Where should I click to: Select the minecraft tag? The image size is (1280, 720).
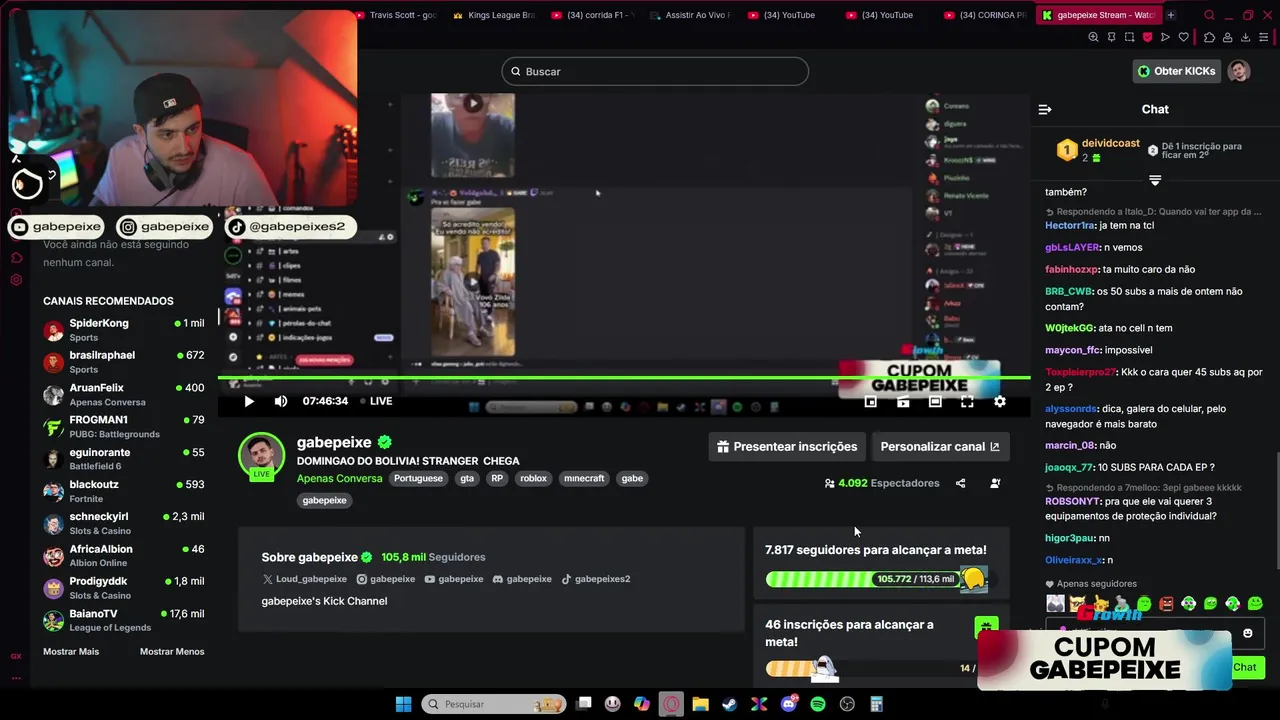coord(584,478)
